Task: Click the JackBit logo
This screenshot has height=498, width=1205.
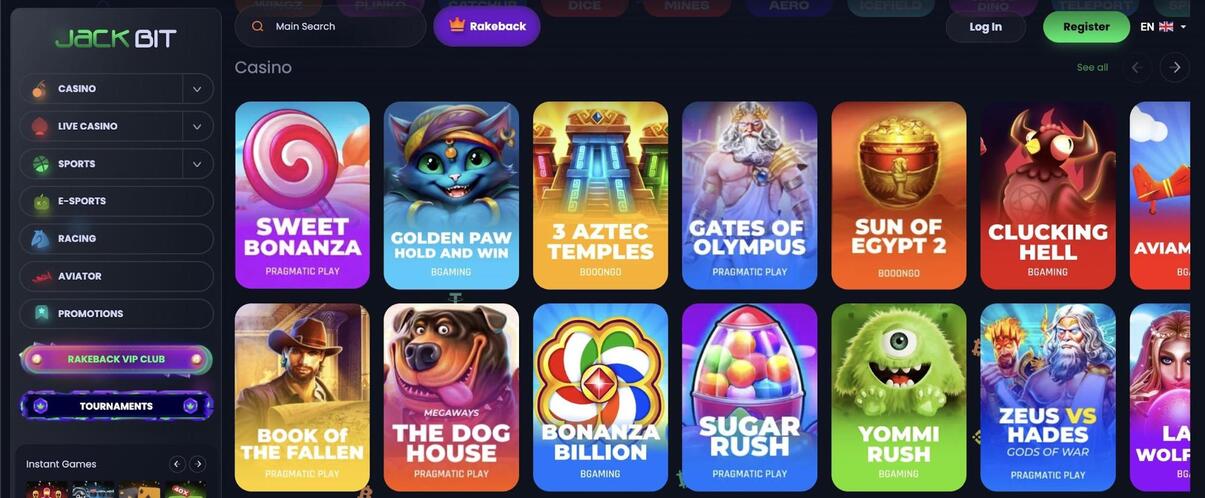Action: [x=116, y=39]
